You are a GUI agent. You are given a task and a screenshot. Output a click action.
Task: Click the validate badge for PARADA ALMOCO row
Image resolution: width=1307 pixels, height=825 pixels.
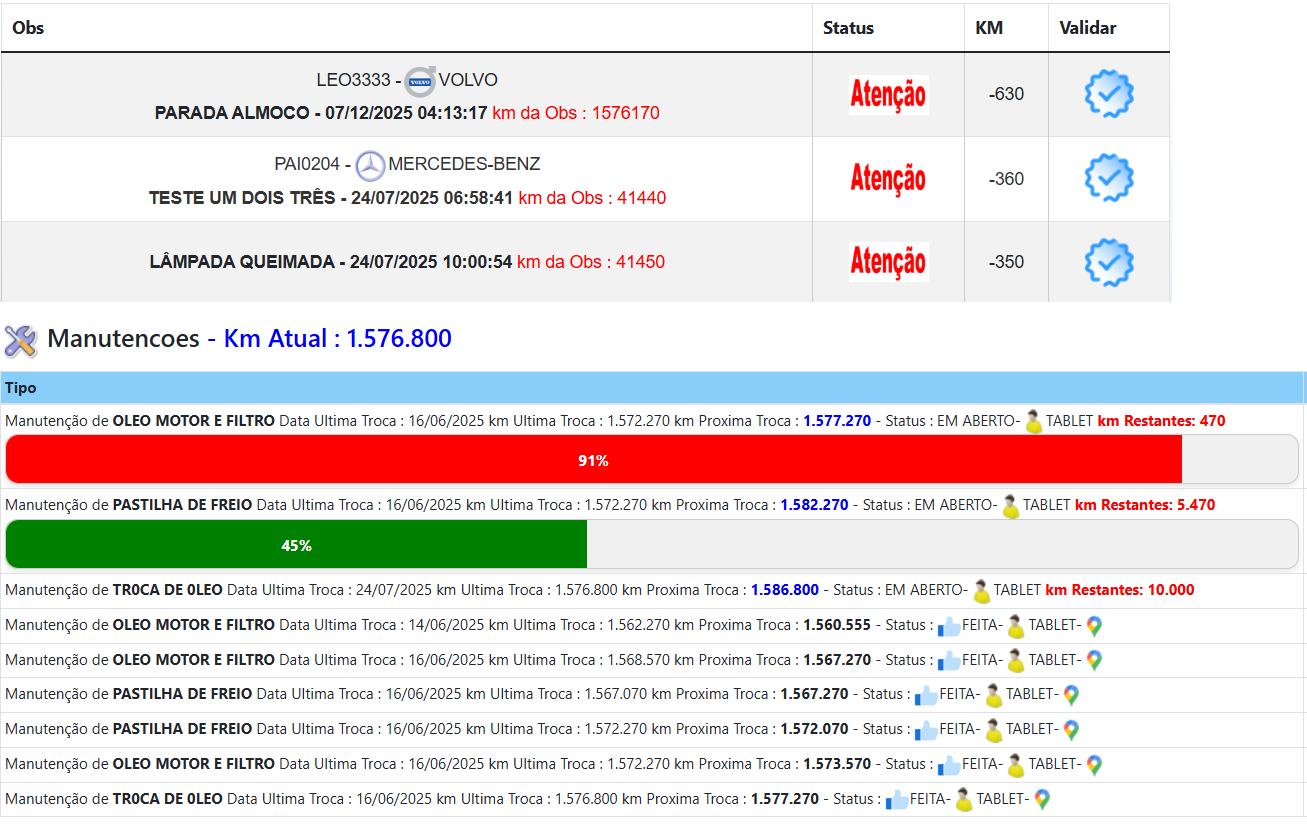1109,95
